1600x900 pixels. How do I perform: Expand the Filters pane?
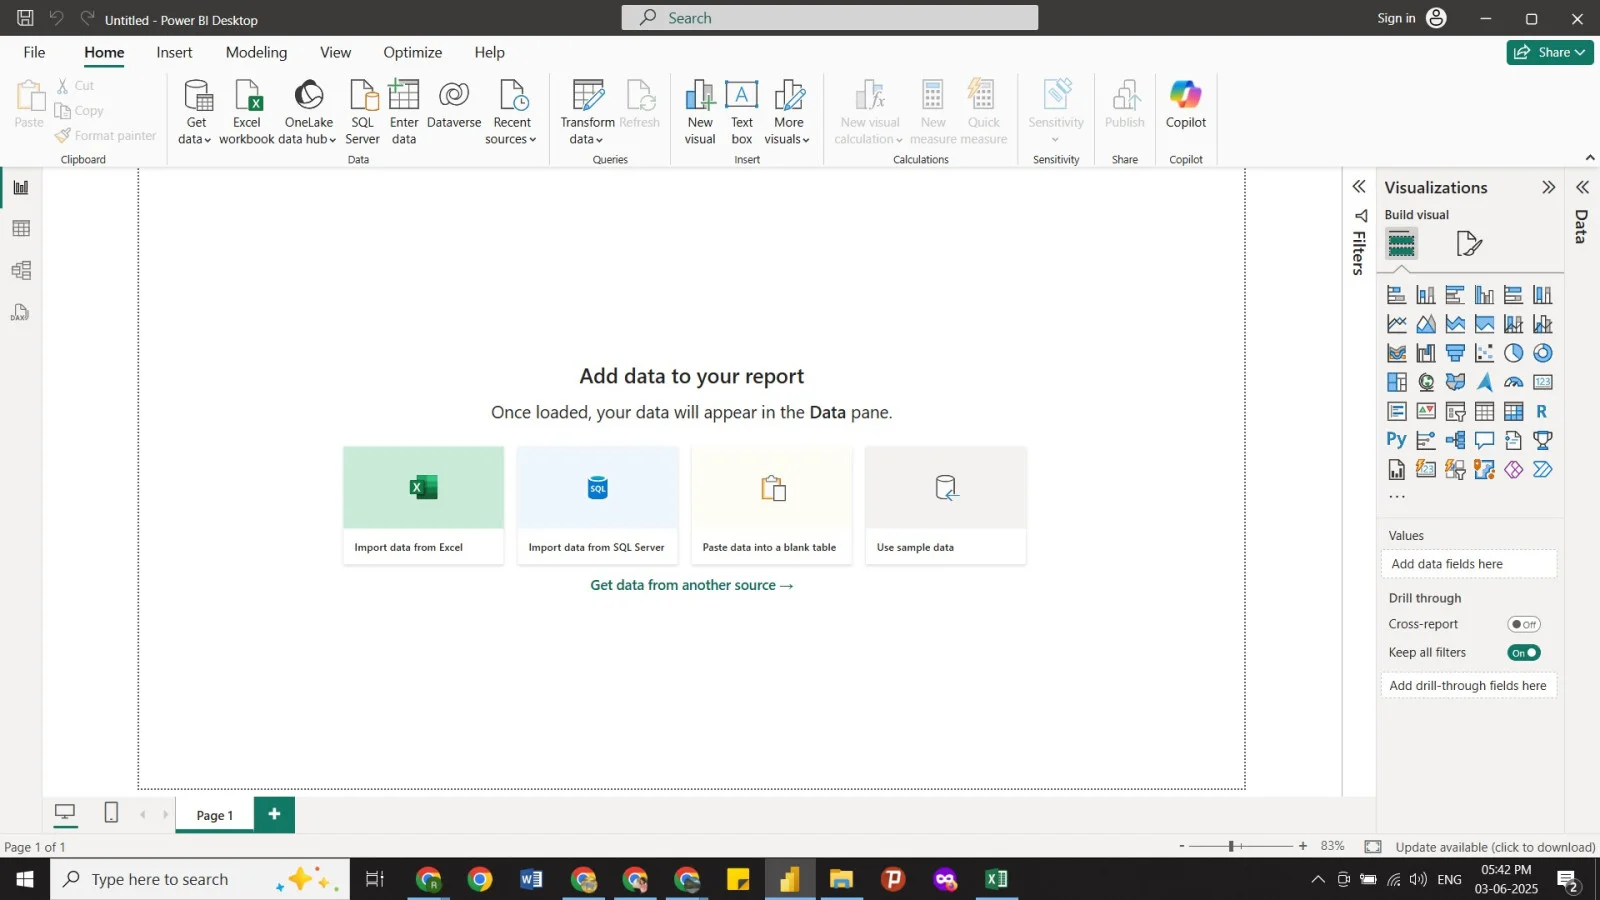coord(1359,187)
